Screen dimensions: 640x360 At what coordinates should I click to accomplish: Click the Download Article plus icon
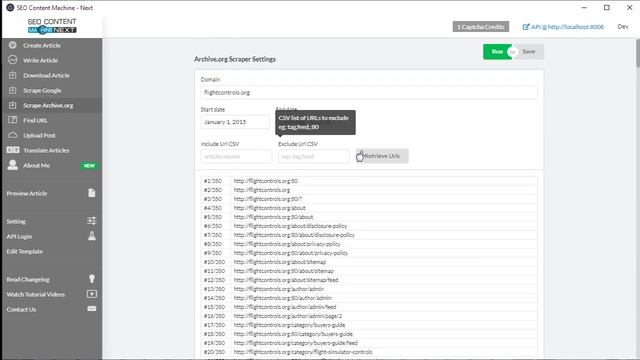(13, 75)
